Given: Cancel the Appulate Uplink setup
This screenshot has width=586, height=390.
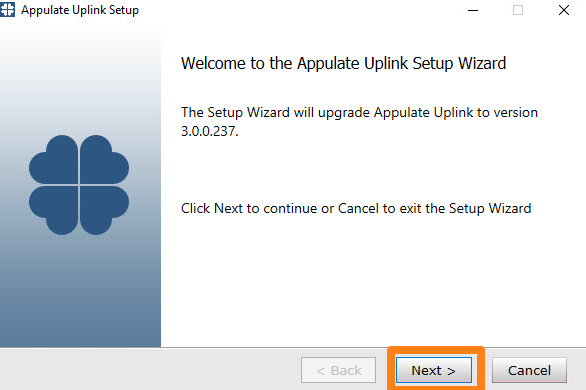Looking at the screenshot, I should pos(529,370).
